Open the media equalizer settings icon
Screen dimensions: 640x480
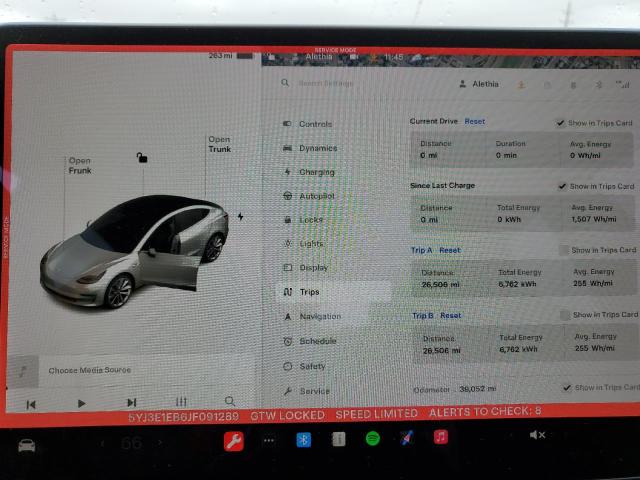click(x=181, y=402)
